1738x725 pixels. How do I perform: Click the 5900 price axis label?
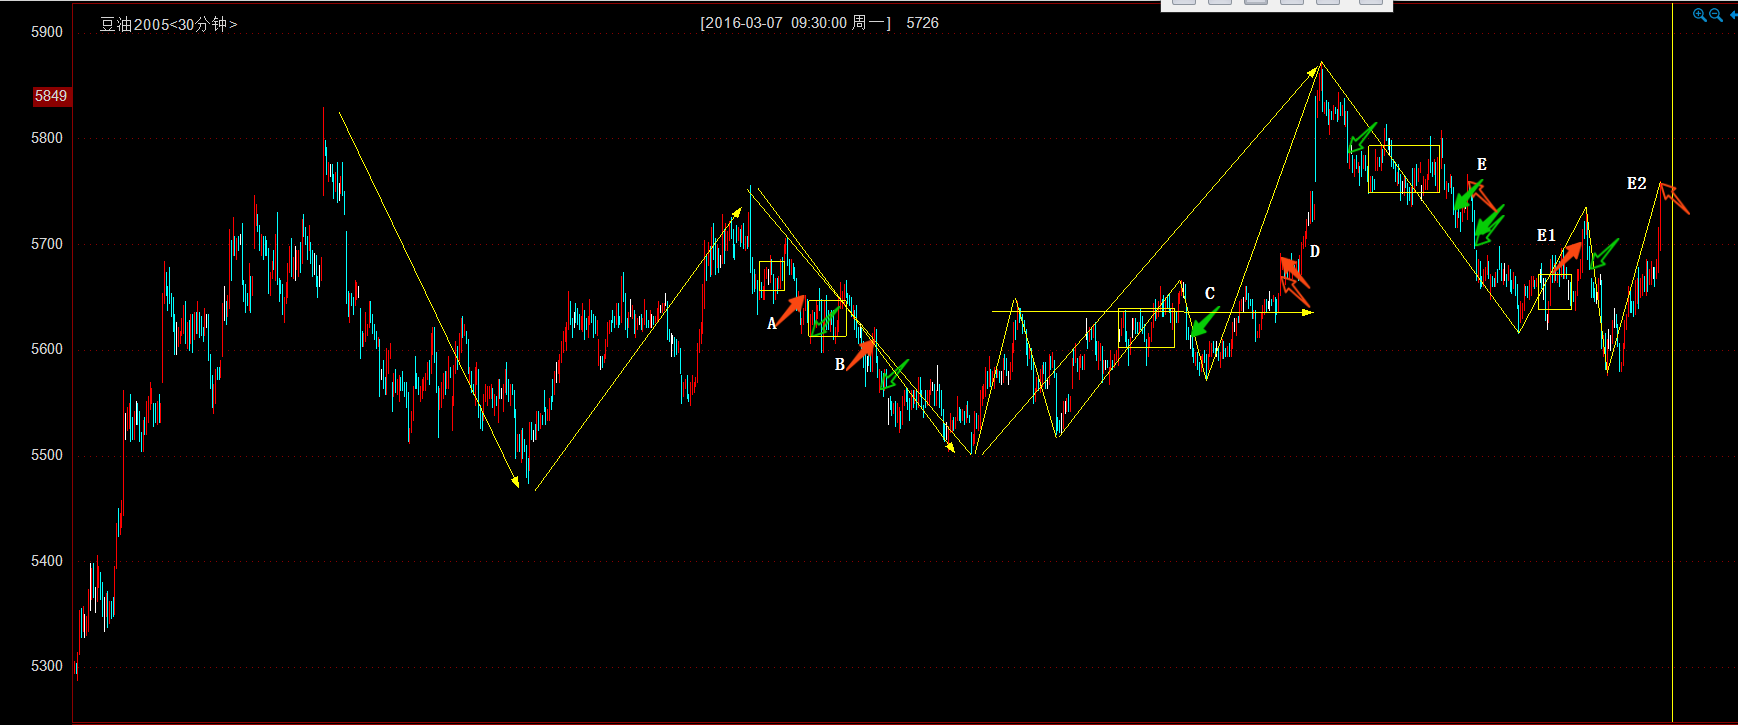[47, 32]
